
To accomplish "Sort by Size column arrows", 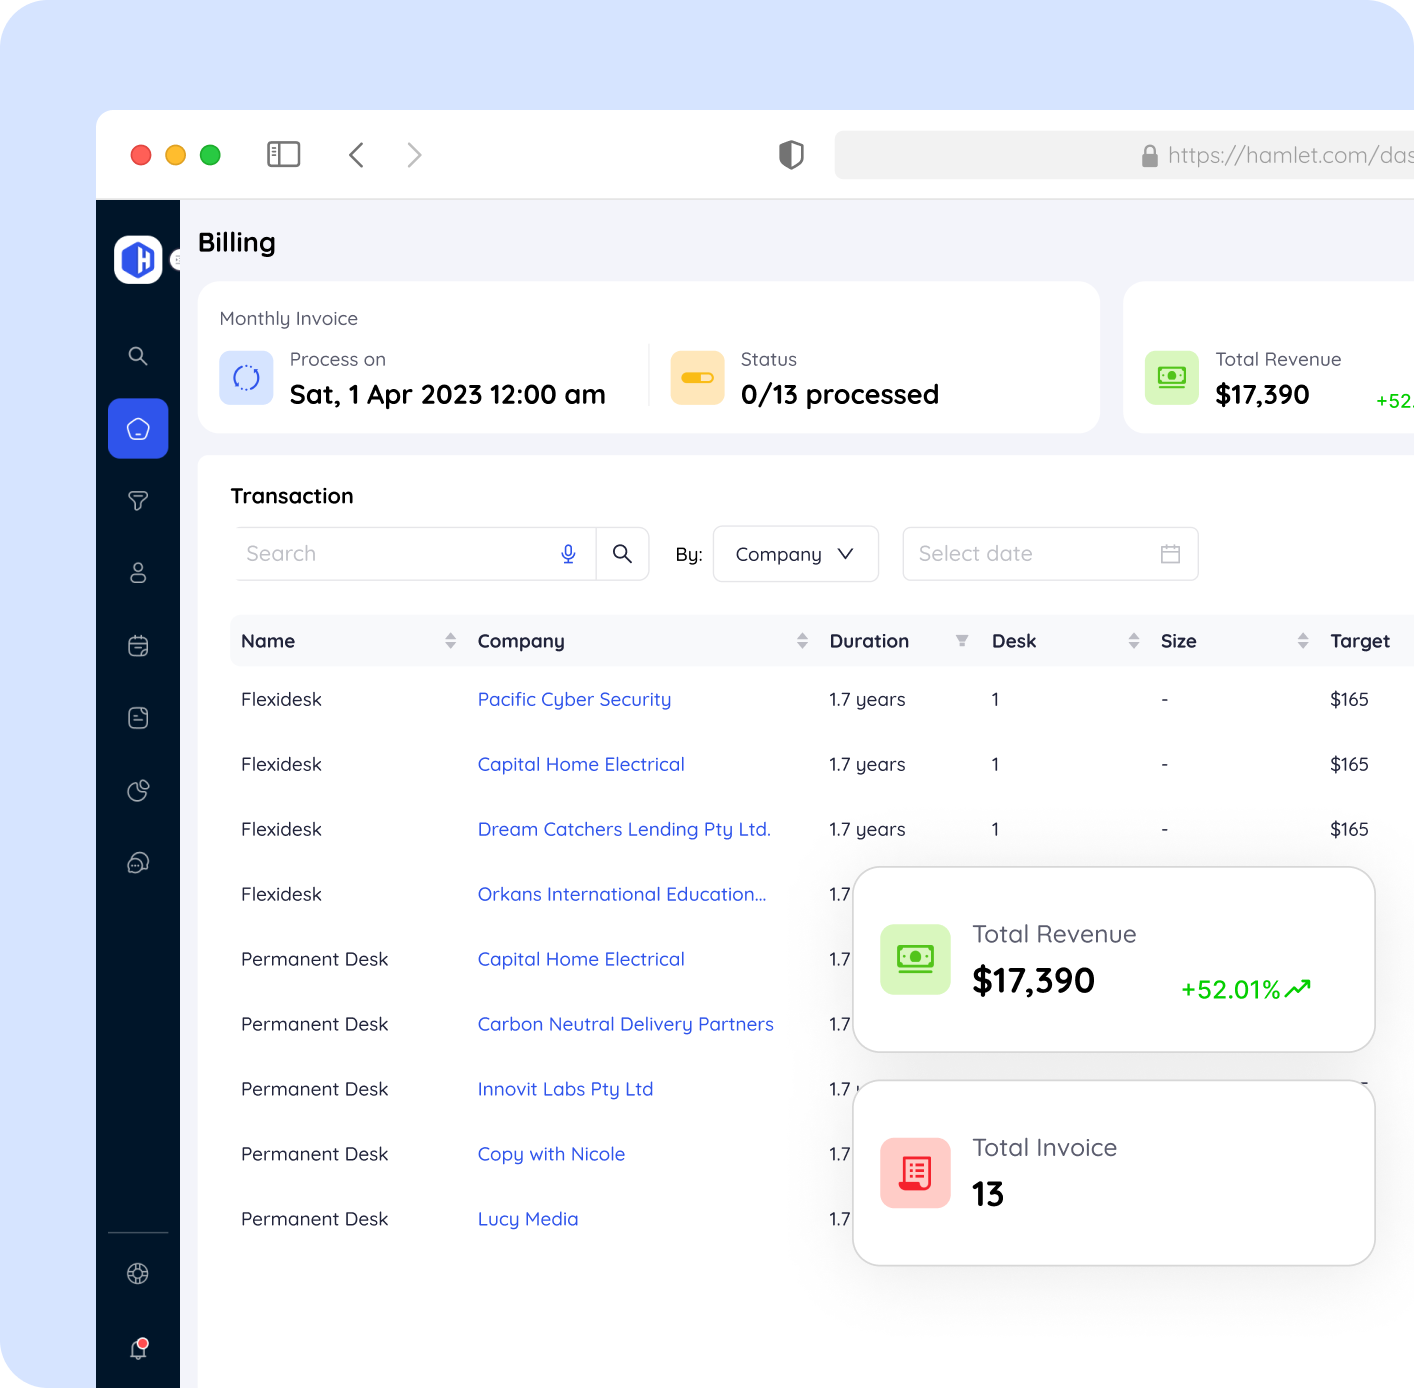I will (x=1302, y=641).
